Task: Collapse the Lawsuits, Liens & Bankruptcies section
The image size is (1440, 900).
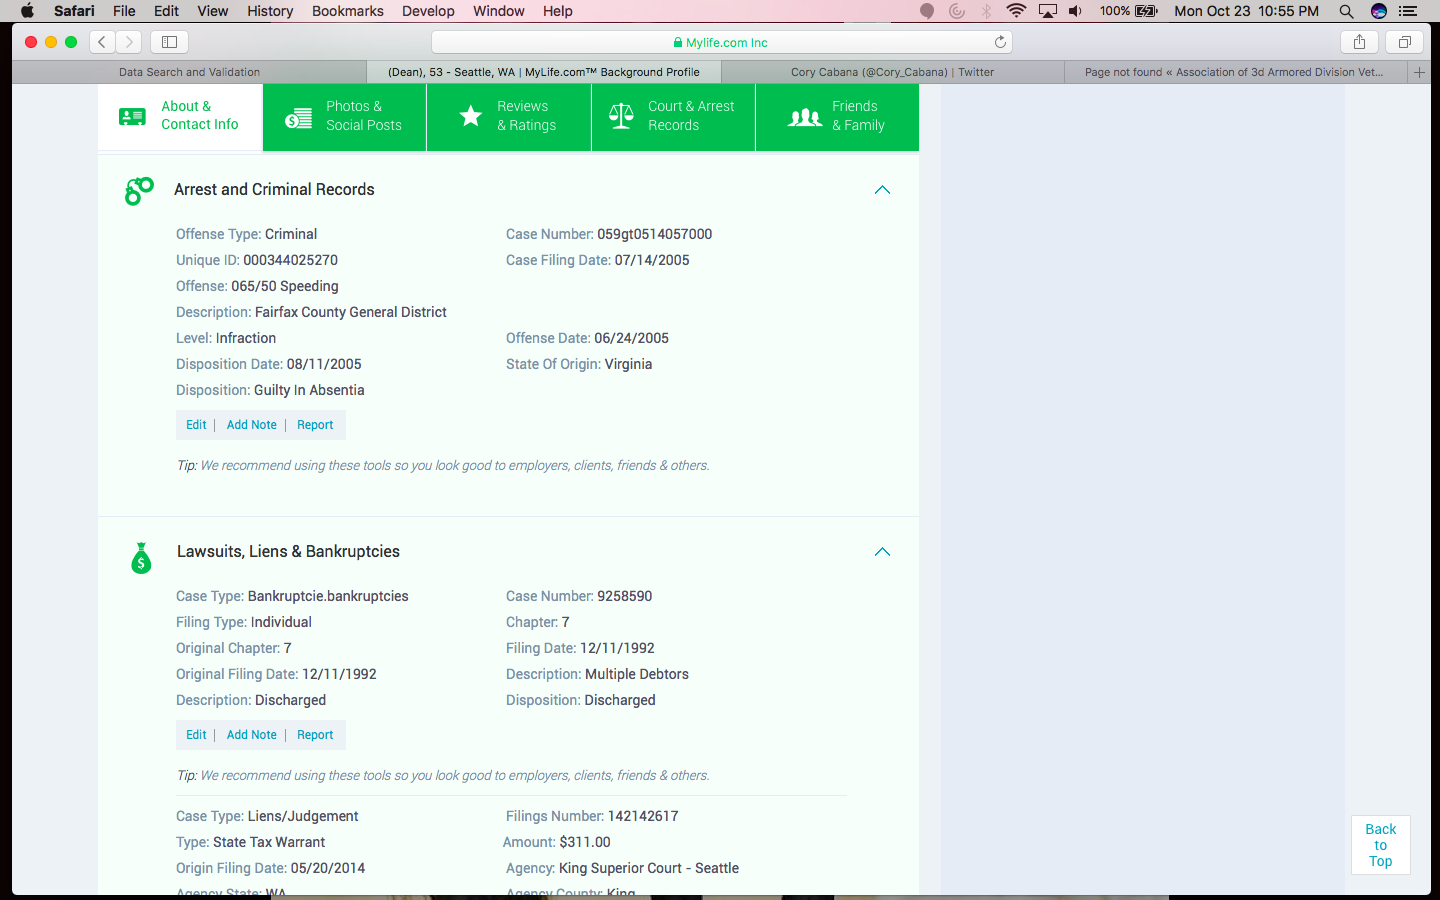Action: point(882,552)
